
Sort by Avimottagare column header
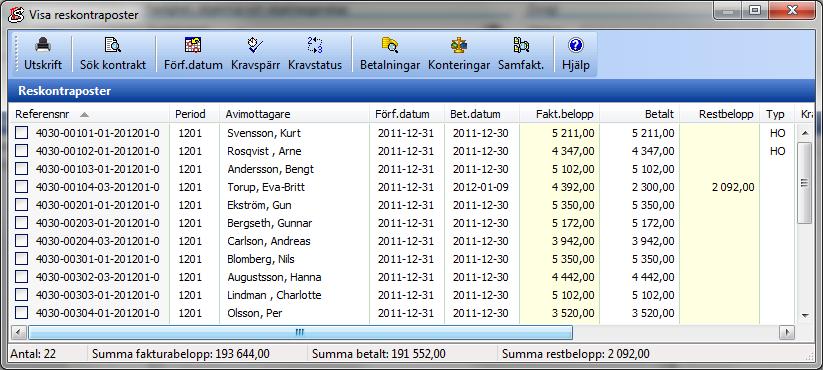pos(294,114)
